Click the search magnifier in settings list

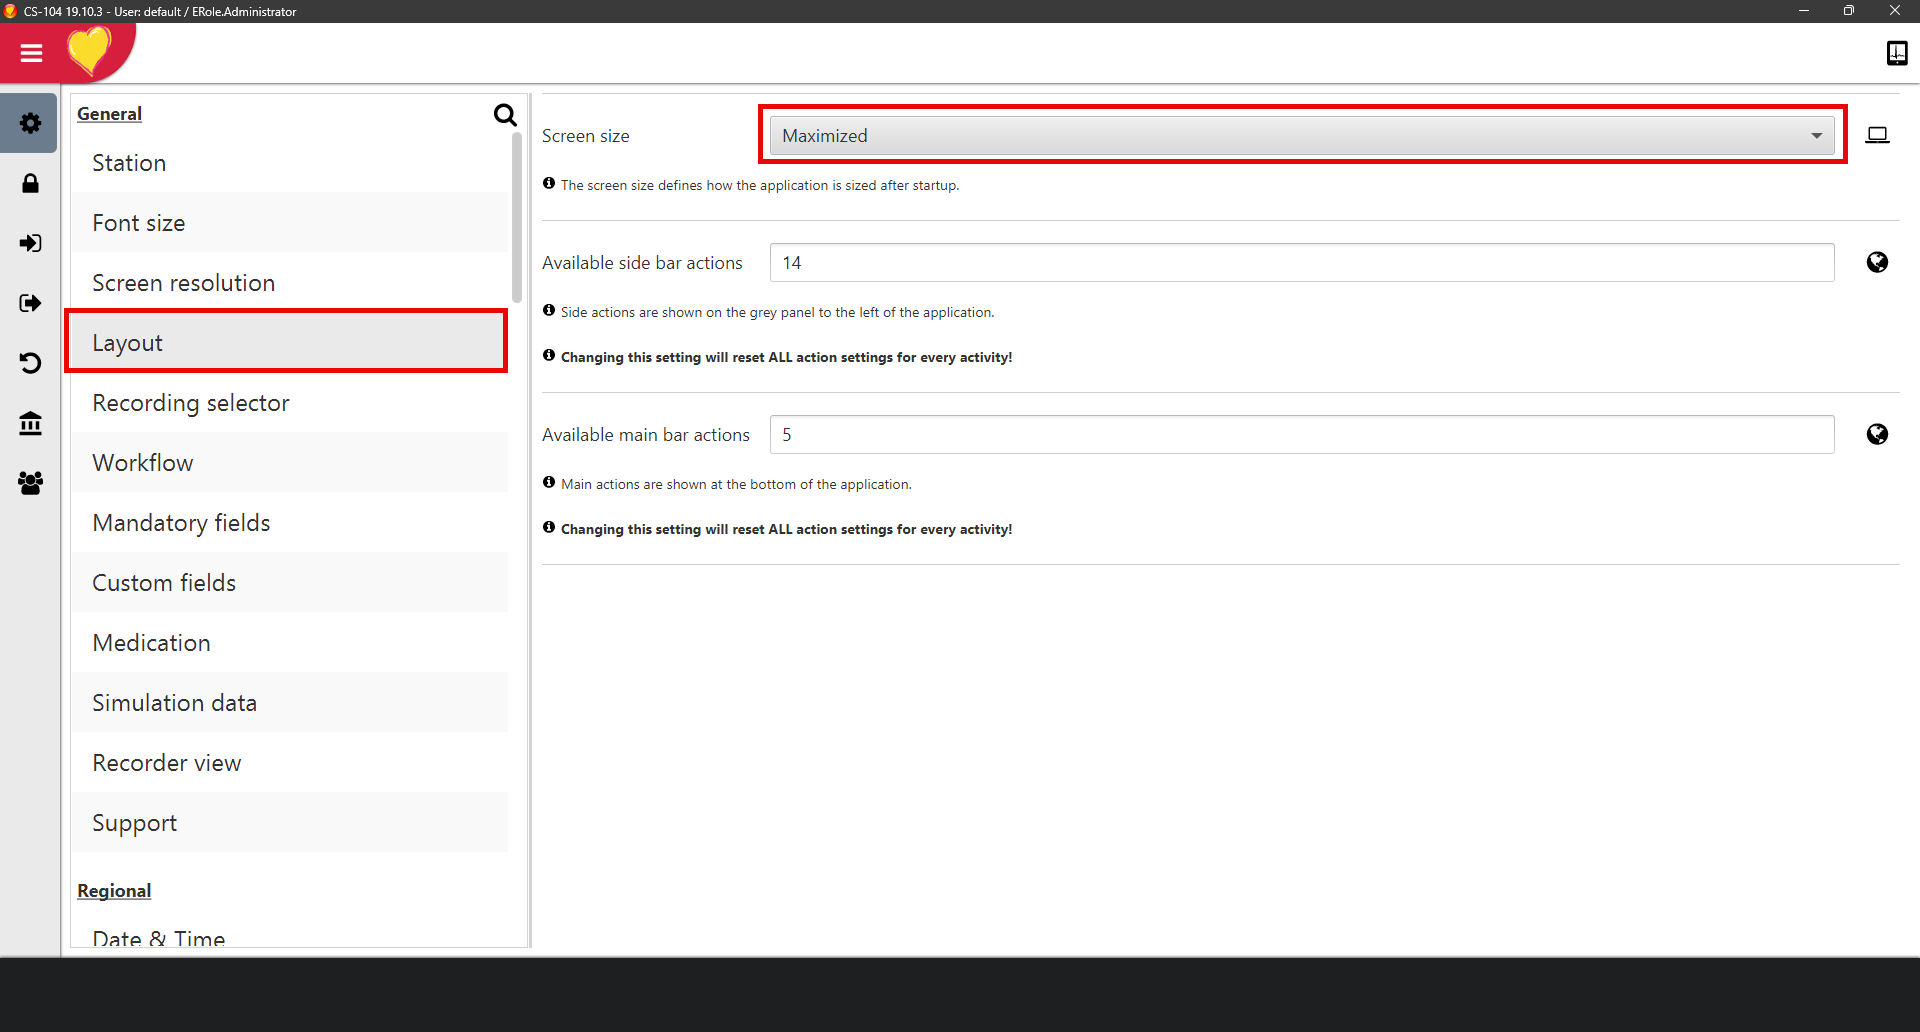(x=505, y=115)
